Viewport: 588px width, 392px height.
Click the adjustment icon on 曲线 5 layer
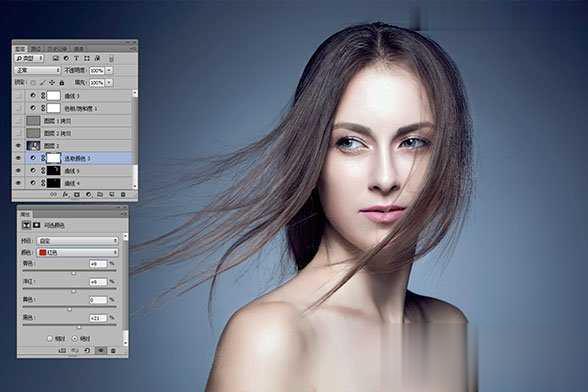pos(33,171)
